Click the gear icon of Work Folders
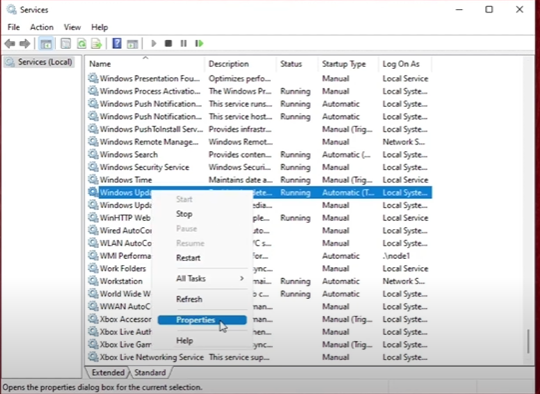Image resolution: width=540 pixels, height=394 pixels. click(x=93, y=268)
